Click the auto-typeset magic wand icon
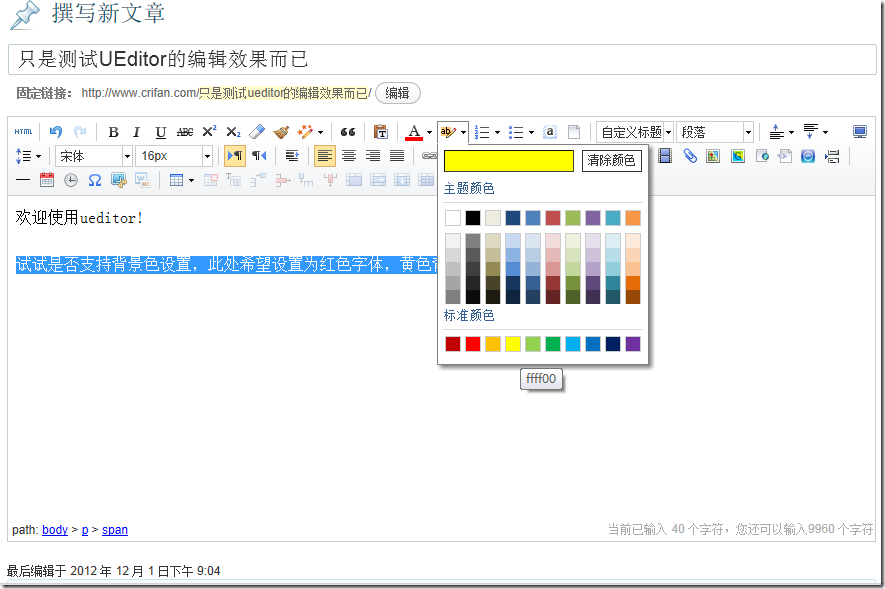The width and height of the screenshot is (885, 589). click(x=305, y=132)
